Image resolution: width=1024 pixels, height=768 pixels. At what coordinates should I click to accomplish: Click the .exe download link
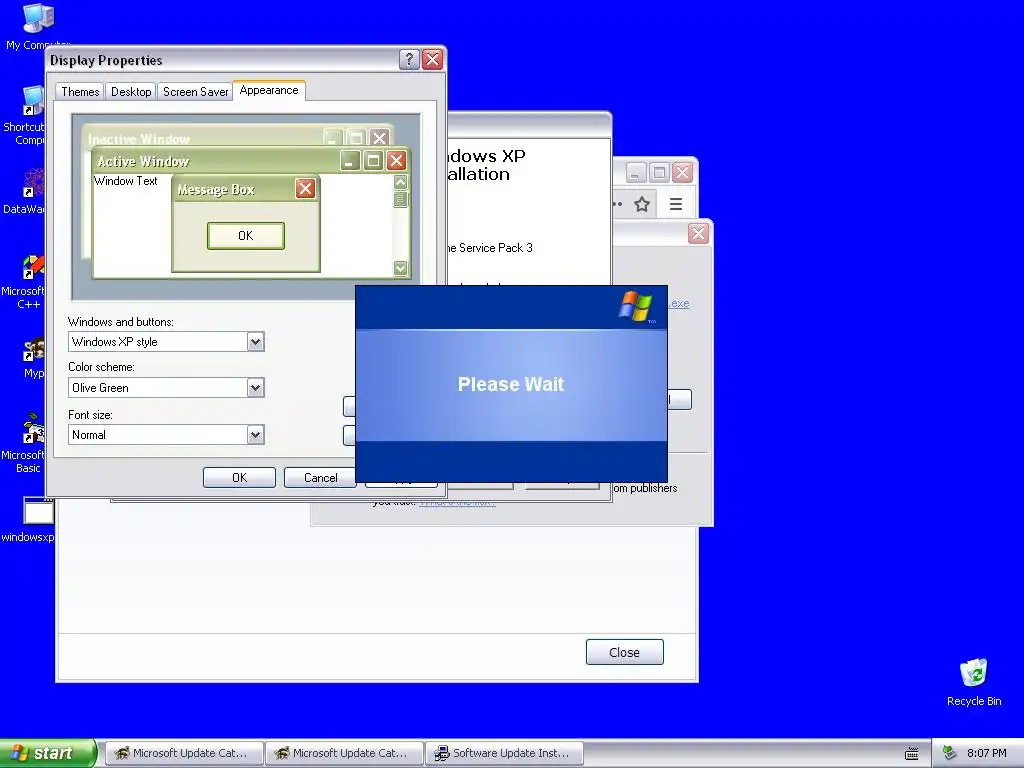point(679,304)
